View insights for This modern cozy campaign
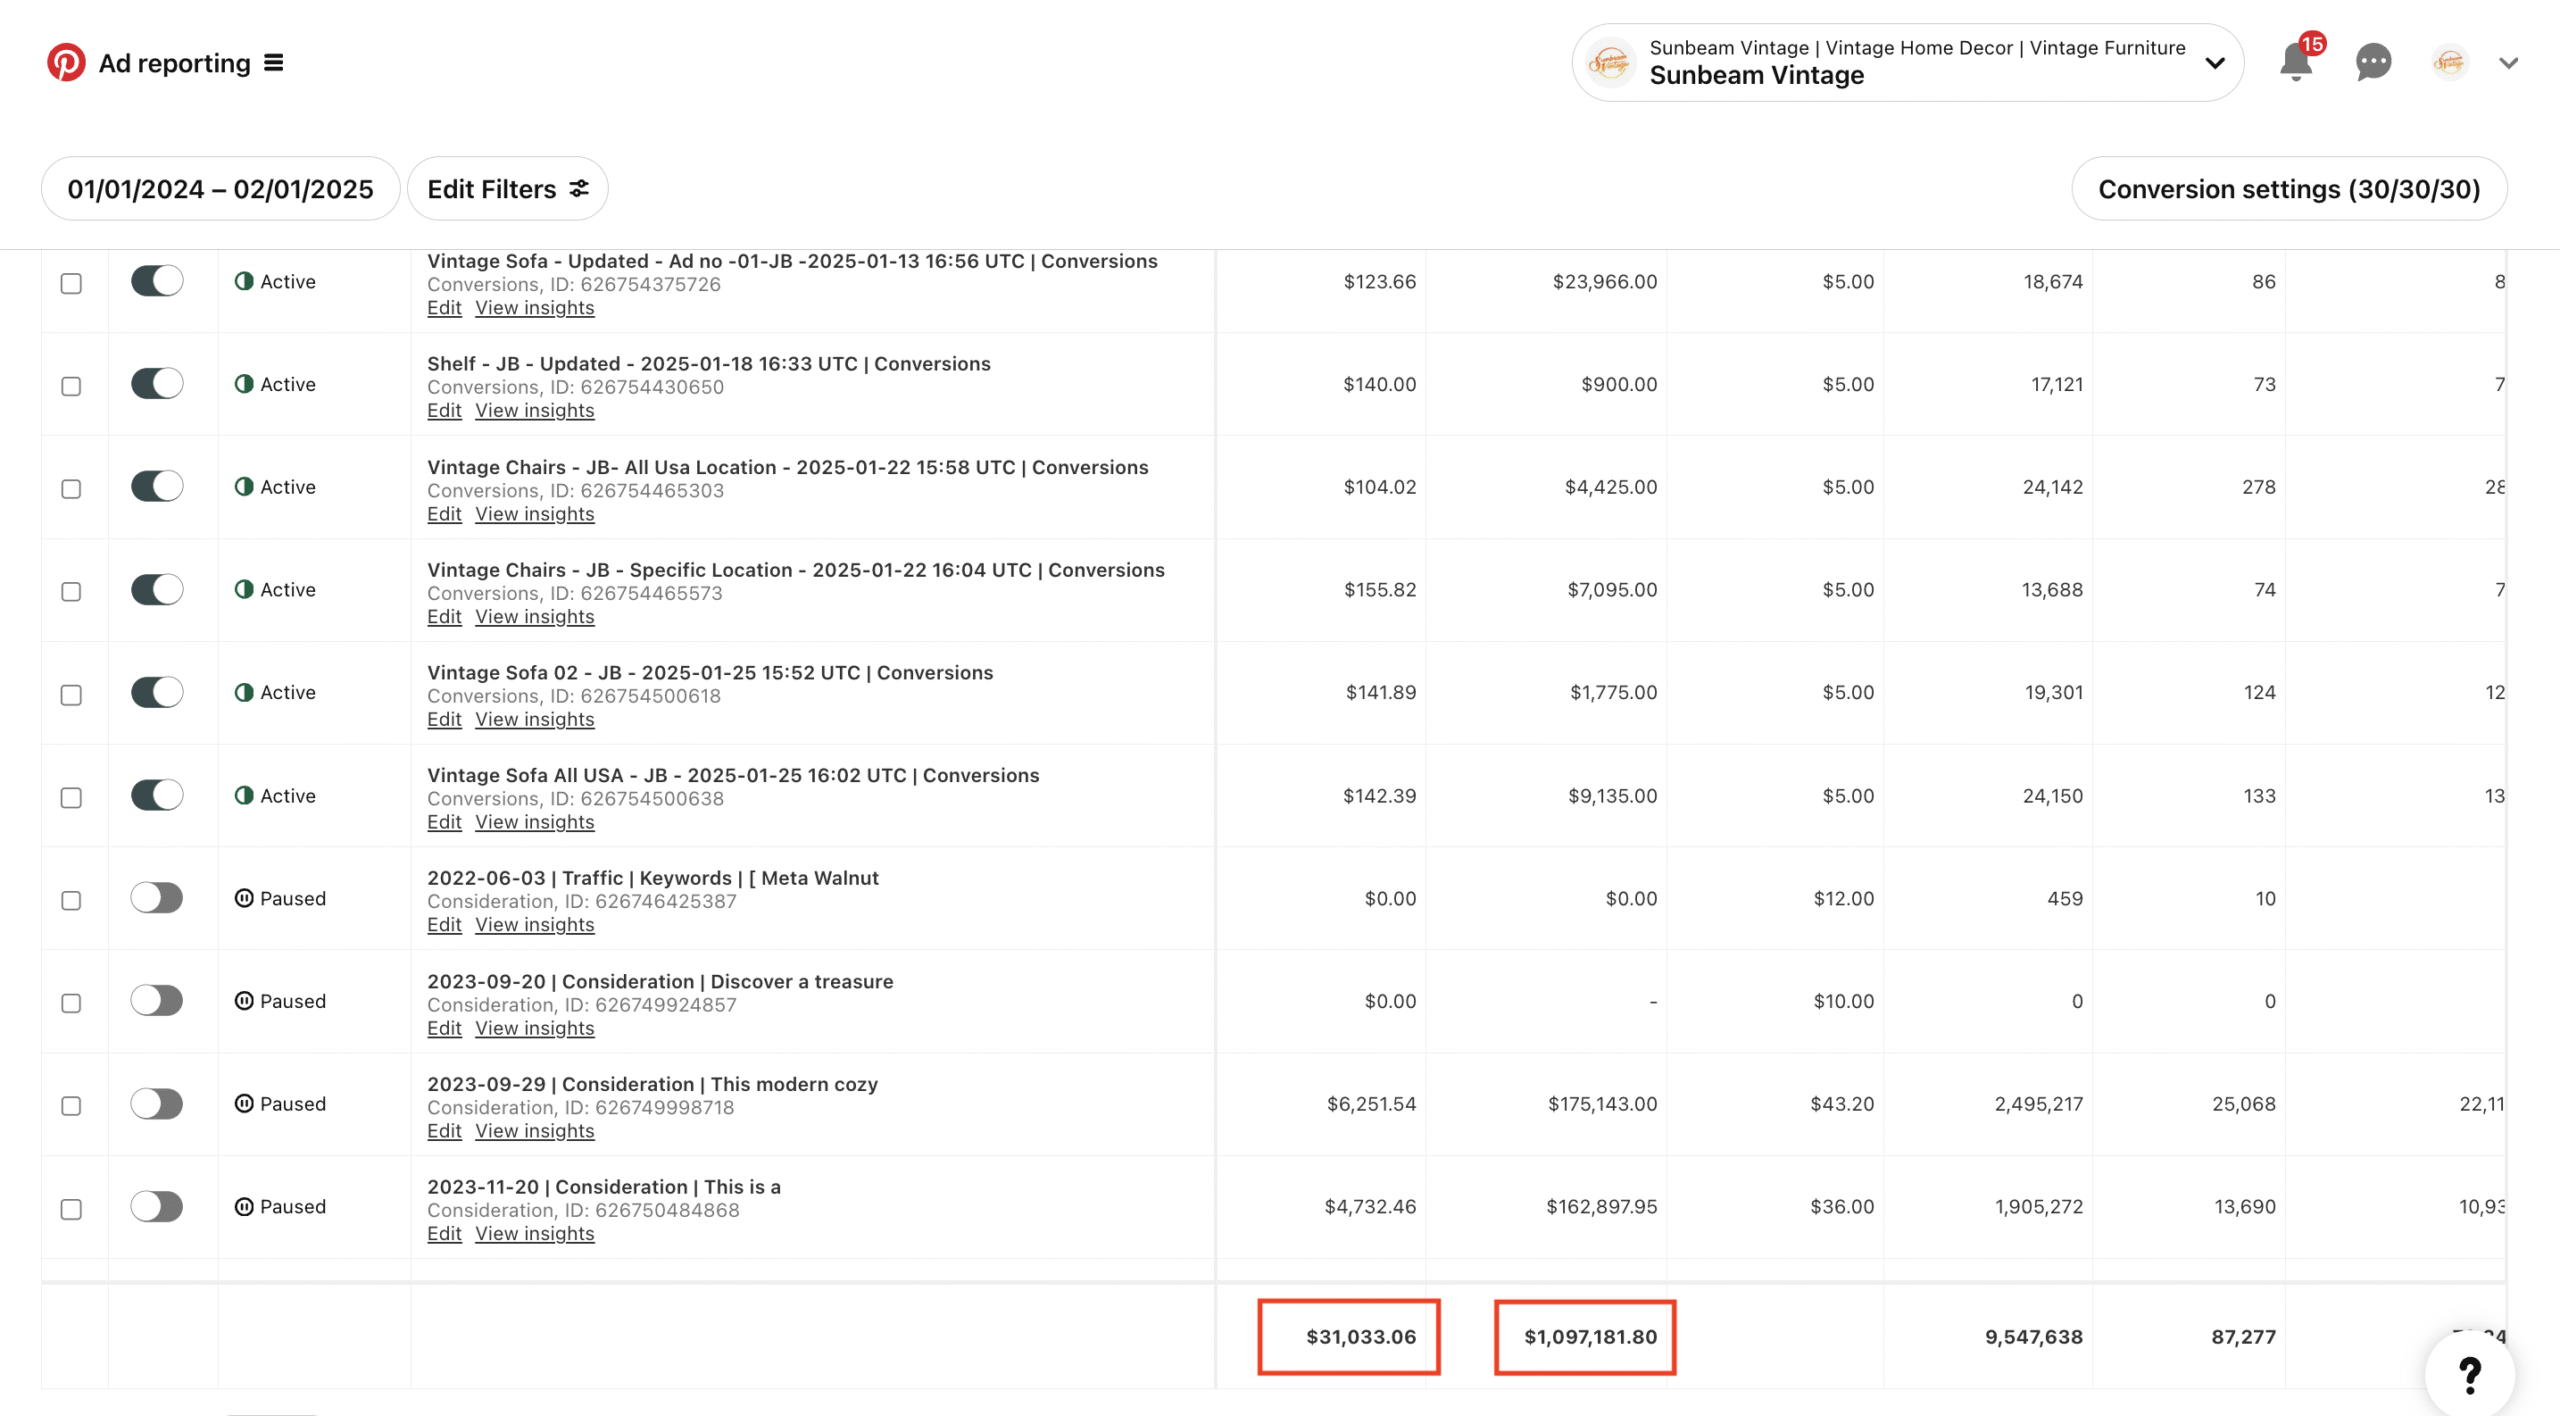Viewport: 2560px width, 1416px height. tap(534, 1131)
